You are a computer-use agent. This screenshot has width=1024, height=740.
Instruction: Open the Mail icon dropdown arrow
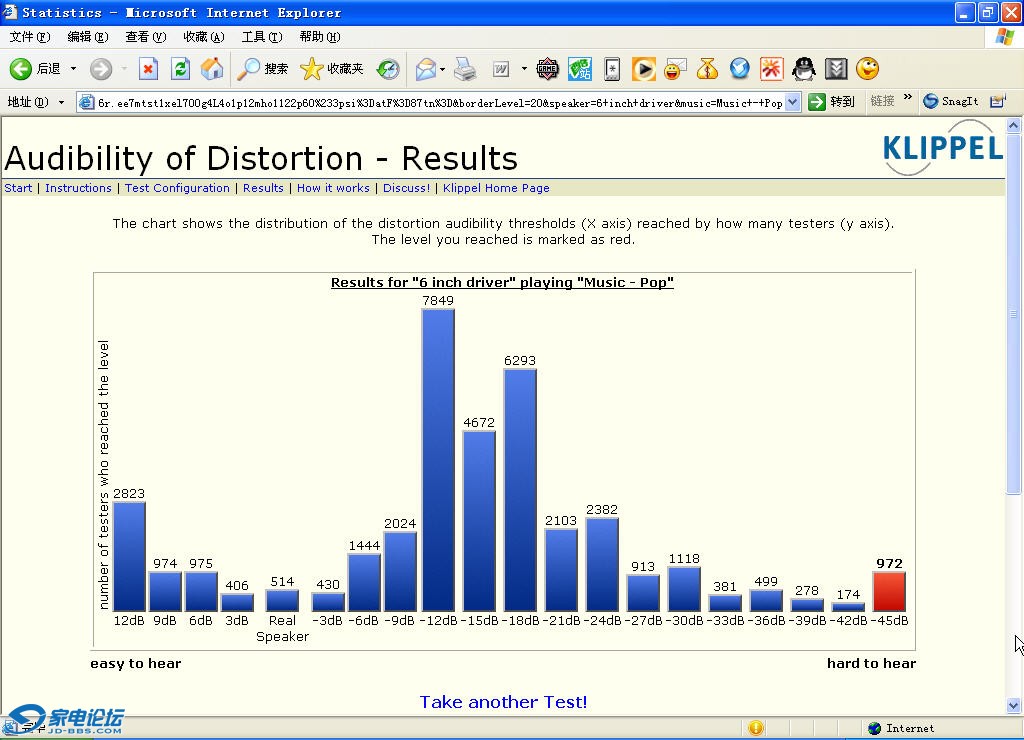click(x=442, y=69)
